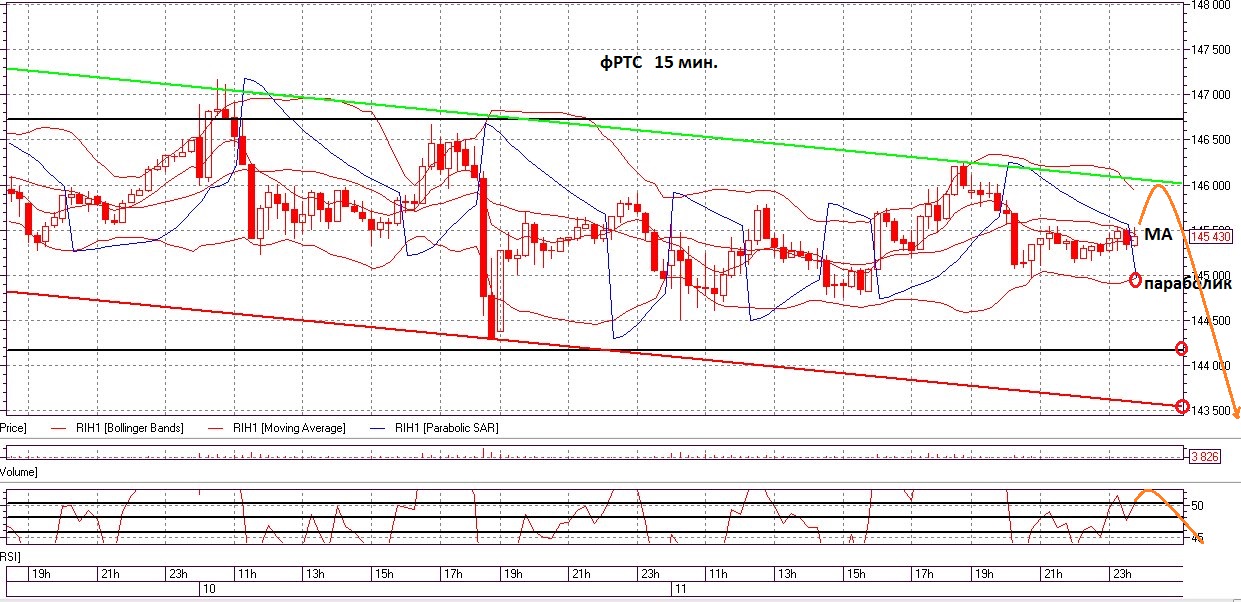This screenshot has height=602, width=1241.
Task: Click the 11h time label above date 10
Action: 246,574
